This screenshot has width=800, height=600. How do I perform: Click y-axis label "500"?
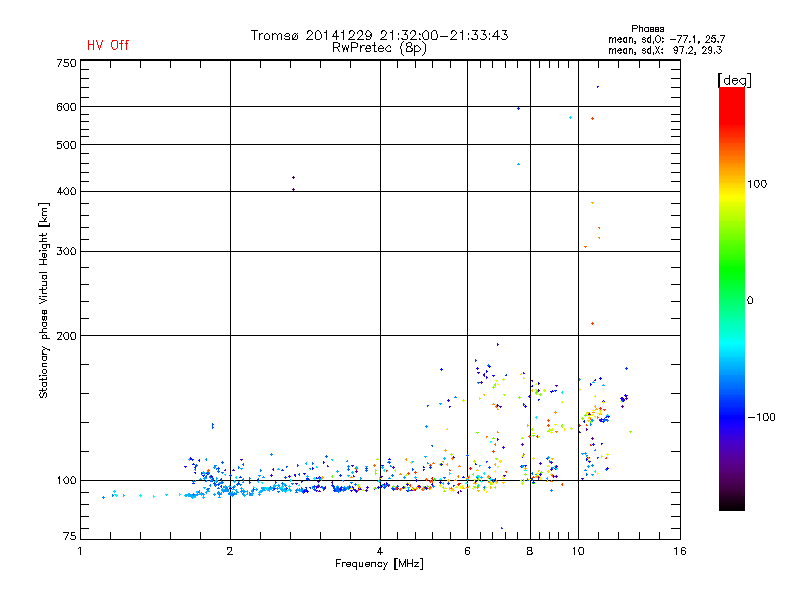[x=66, y=145]
